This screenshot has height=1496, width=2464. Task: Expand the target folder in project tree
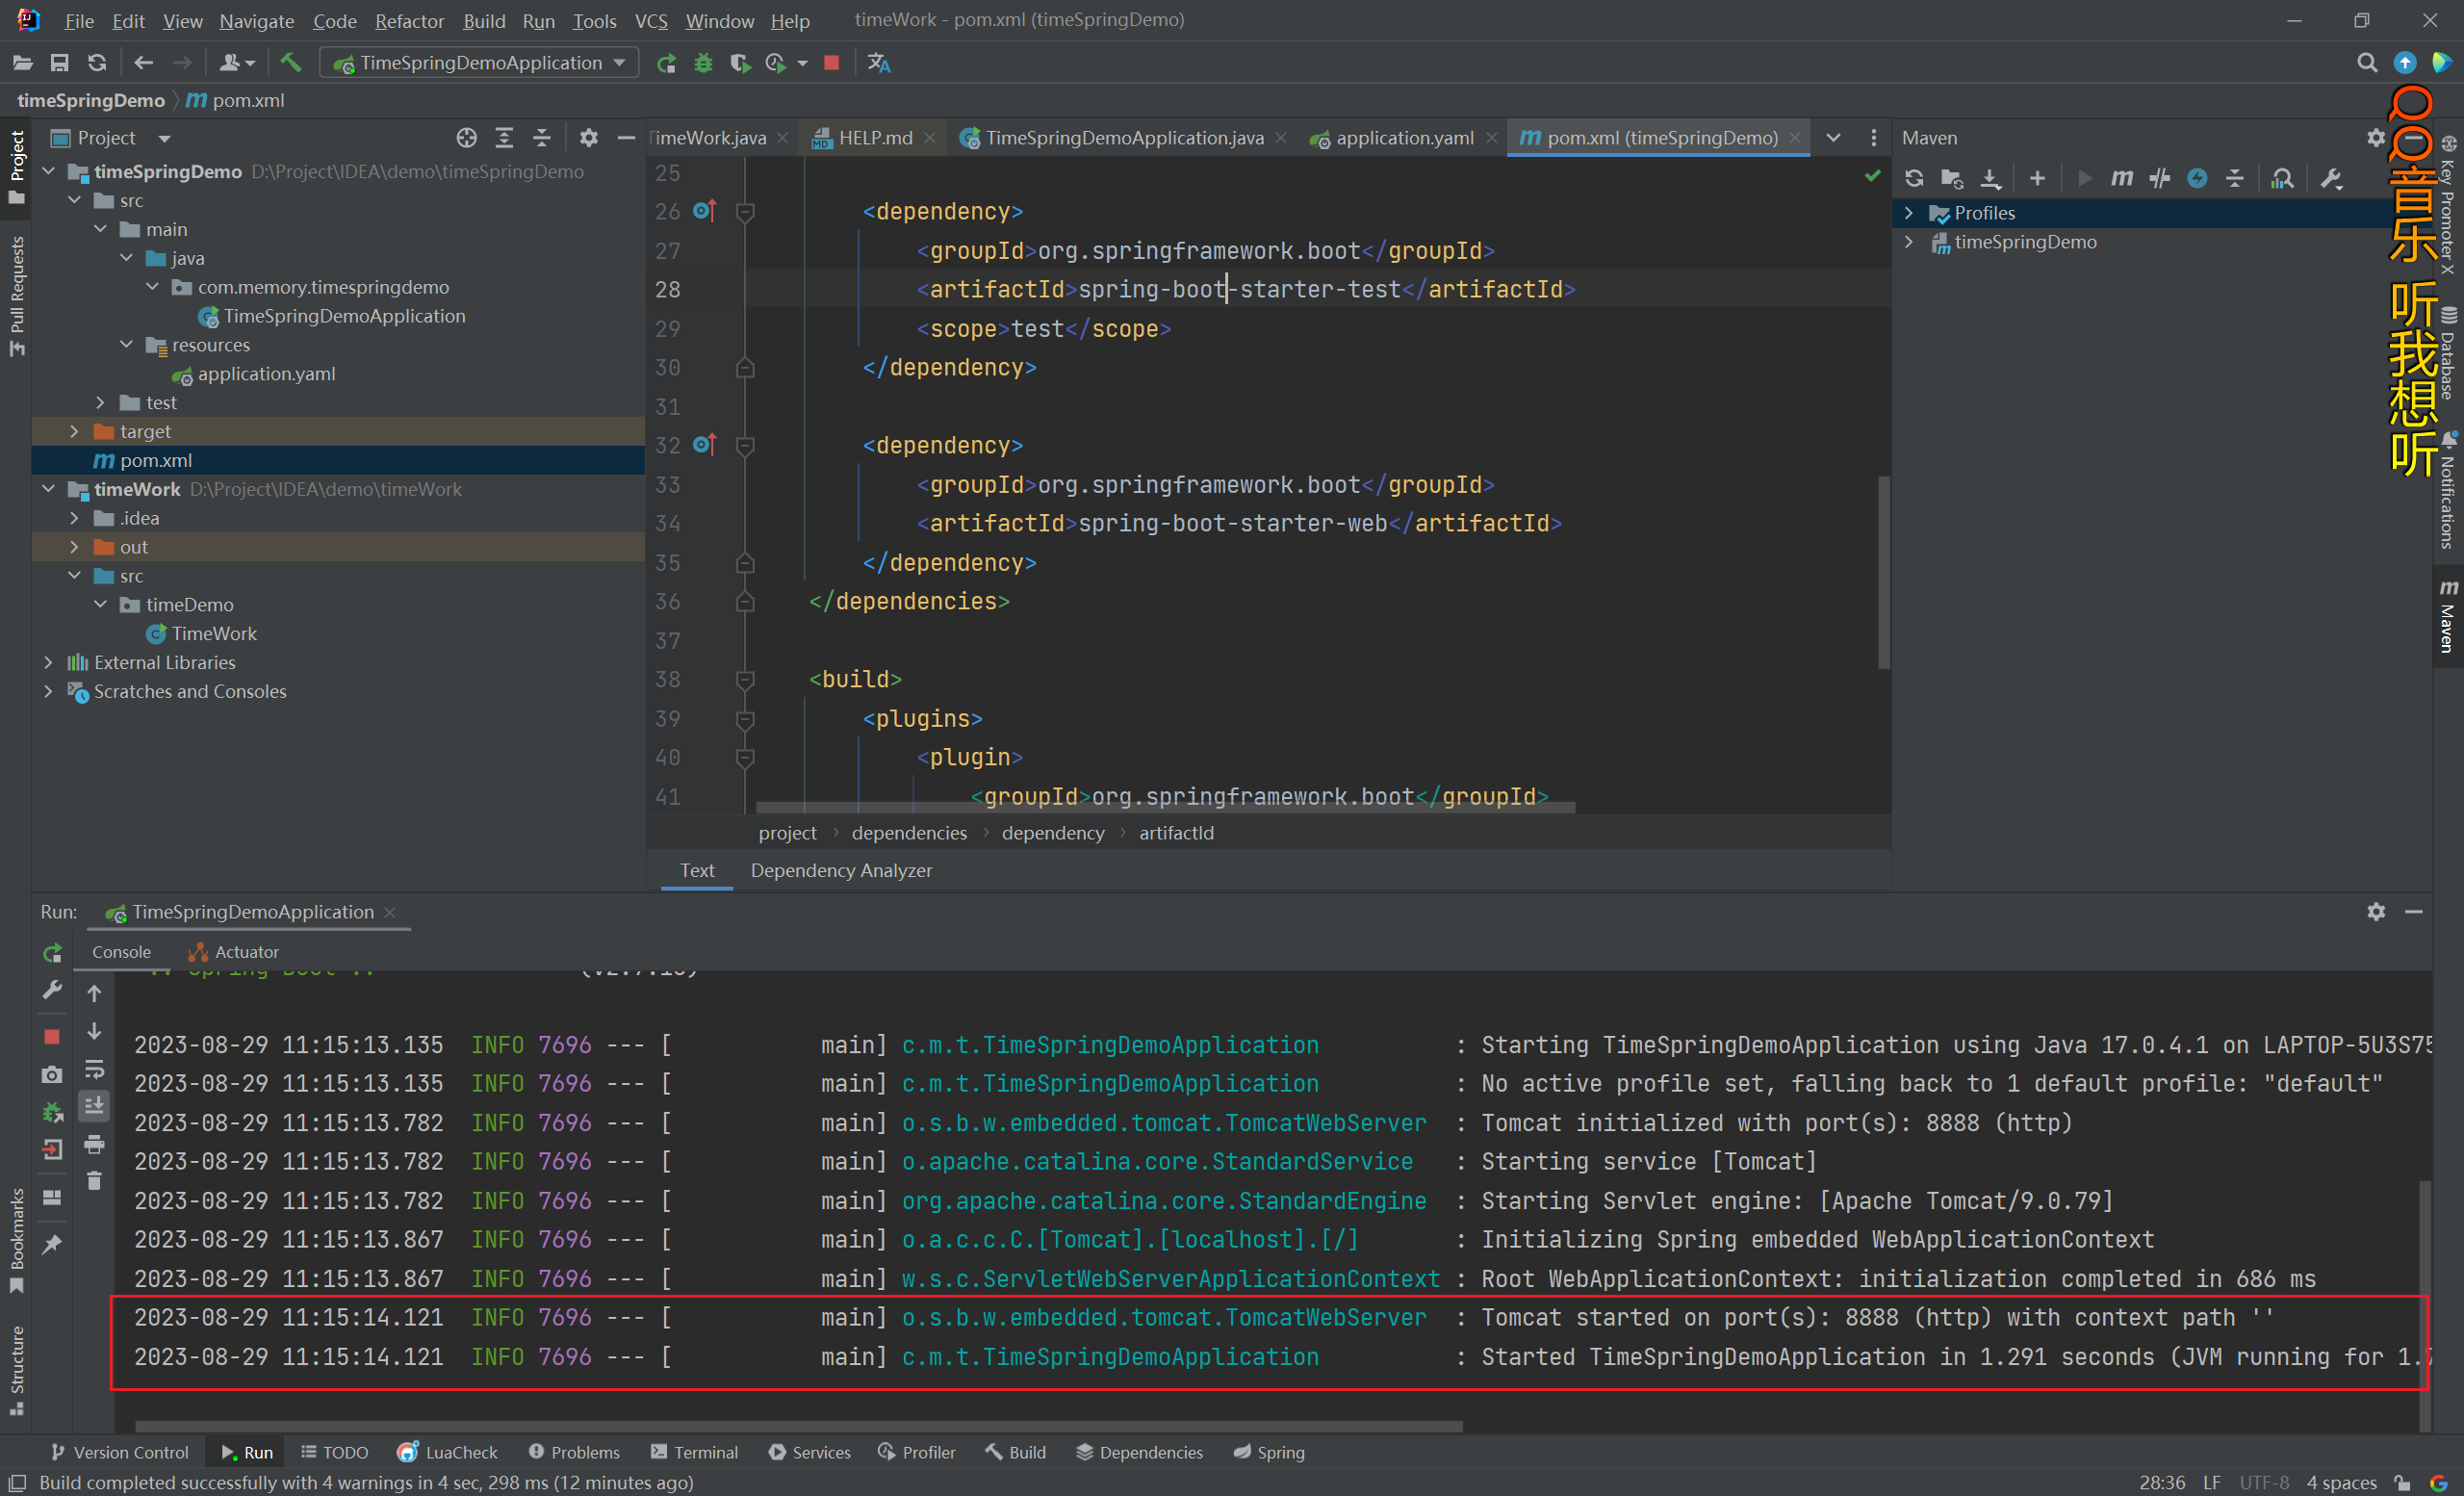pos(74,431)
